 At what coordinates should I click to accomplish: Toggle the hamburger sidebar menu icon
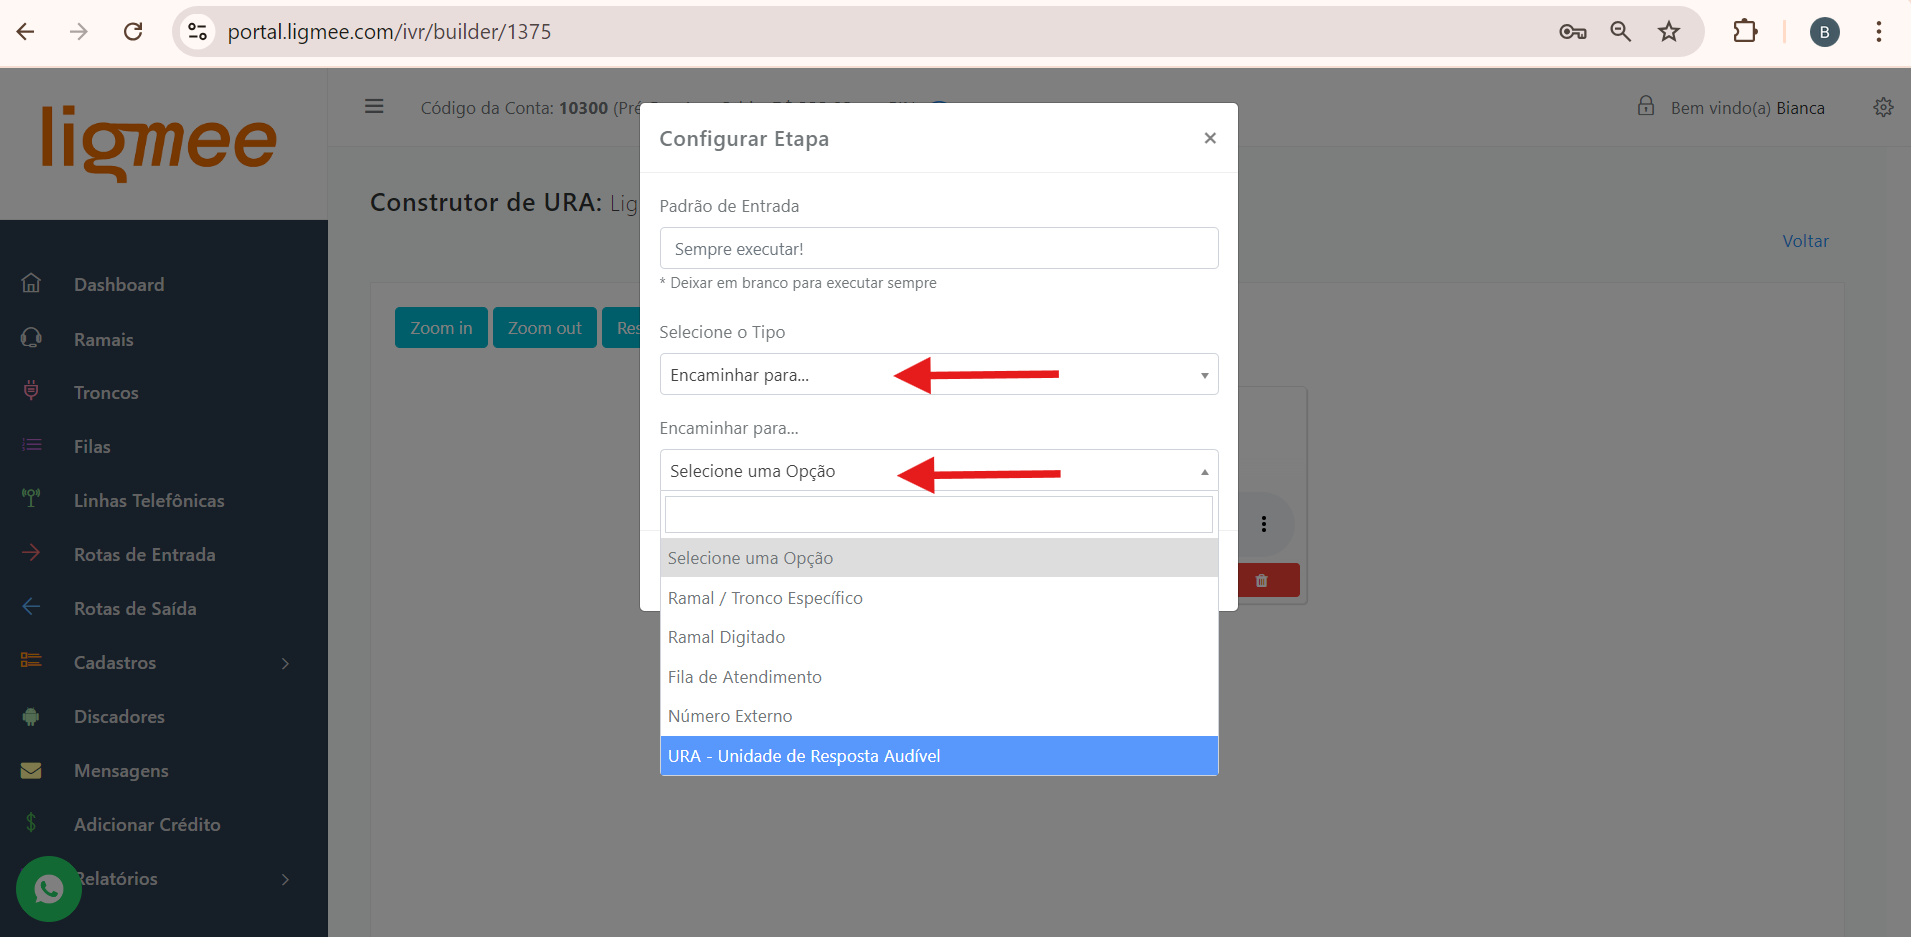coord(374,106)
